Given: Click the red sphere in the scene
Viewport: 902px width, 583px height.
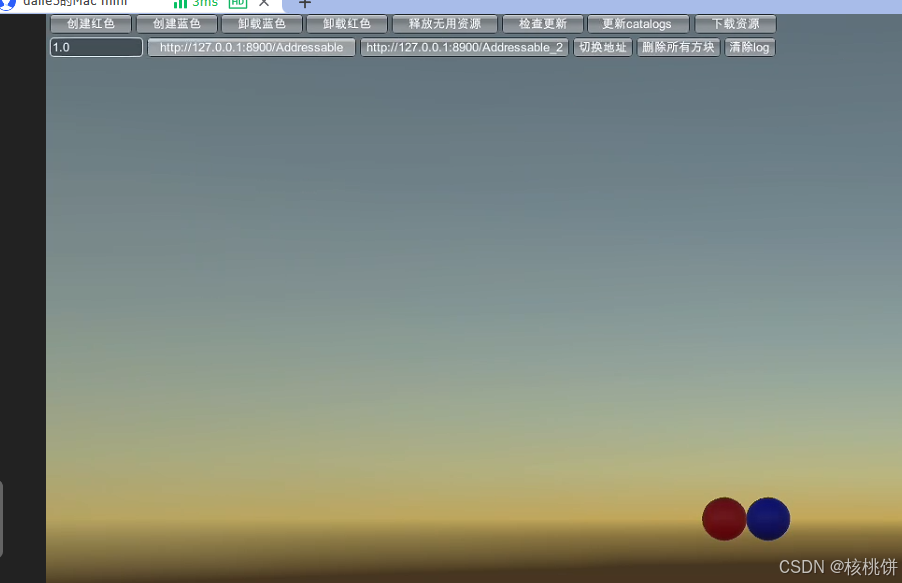Looking at the screenshot, I should point(724,519).
